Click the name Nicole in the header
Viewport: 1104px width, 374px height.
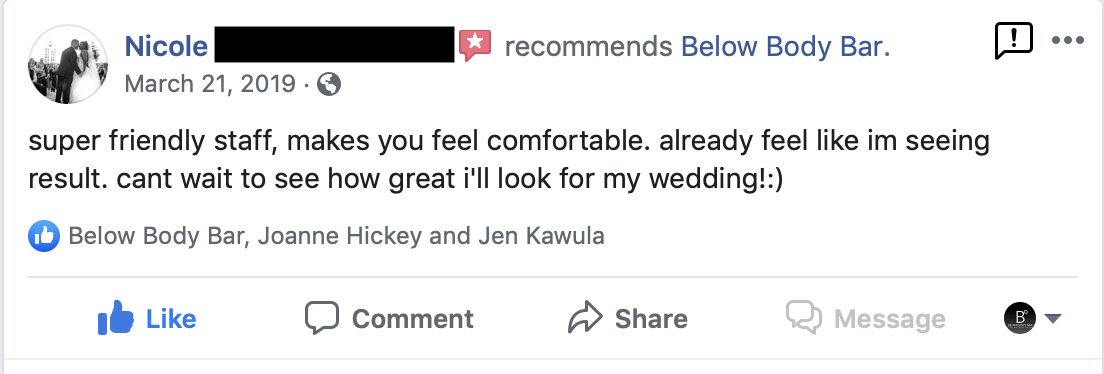point(166,46)
